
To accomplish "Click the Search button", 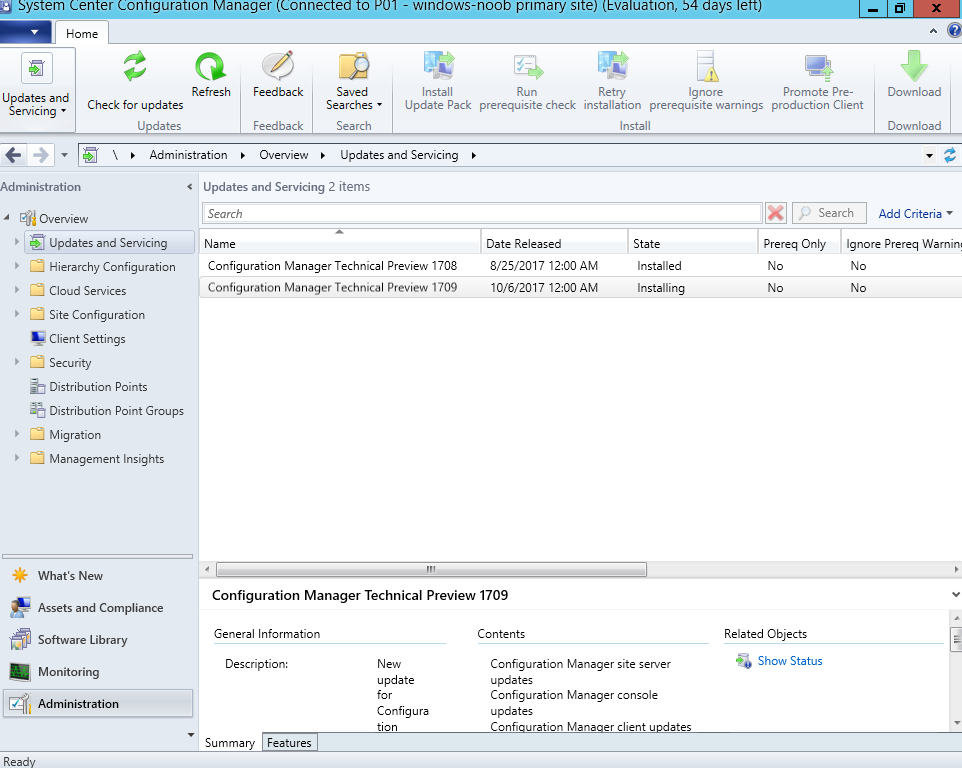I will click(829, 213).
